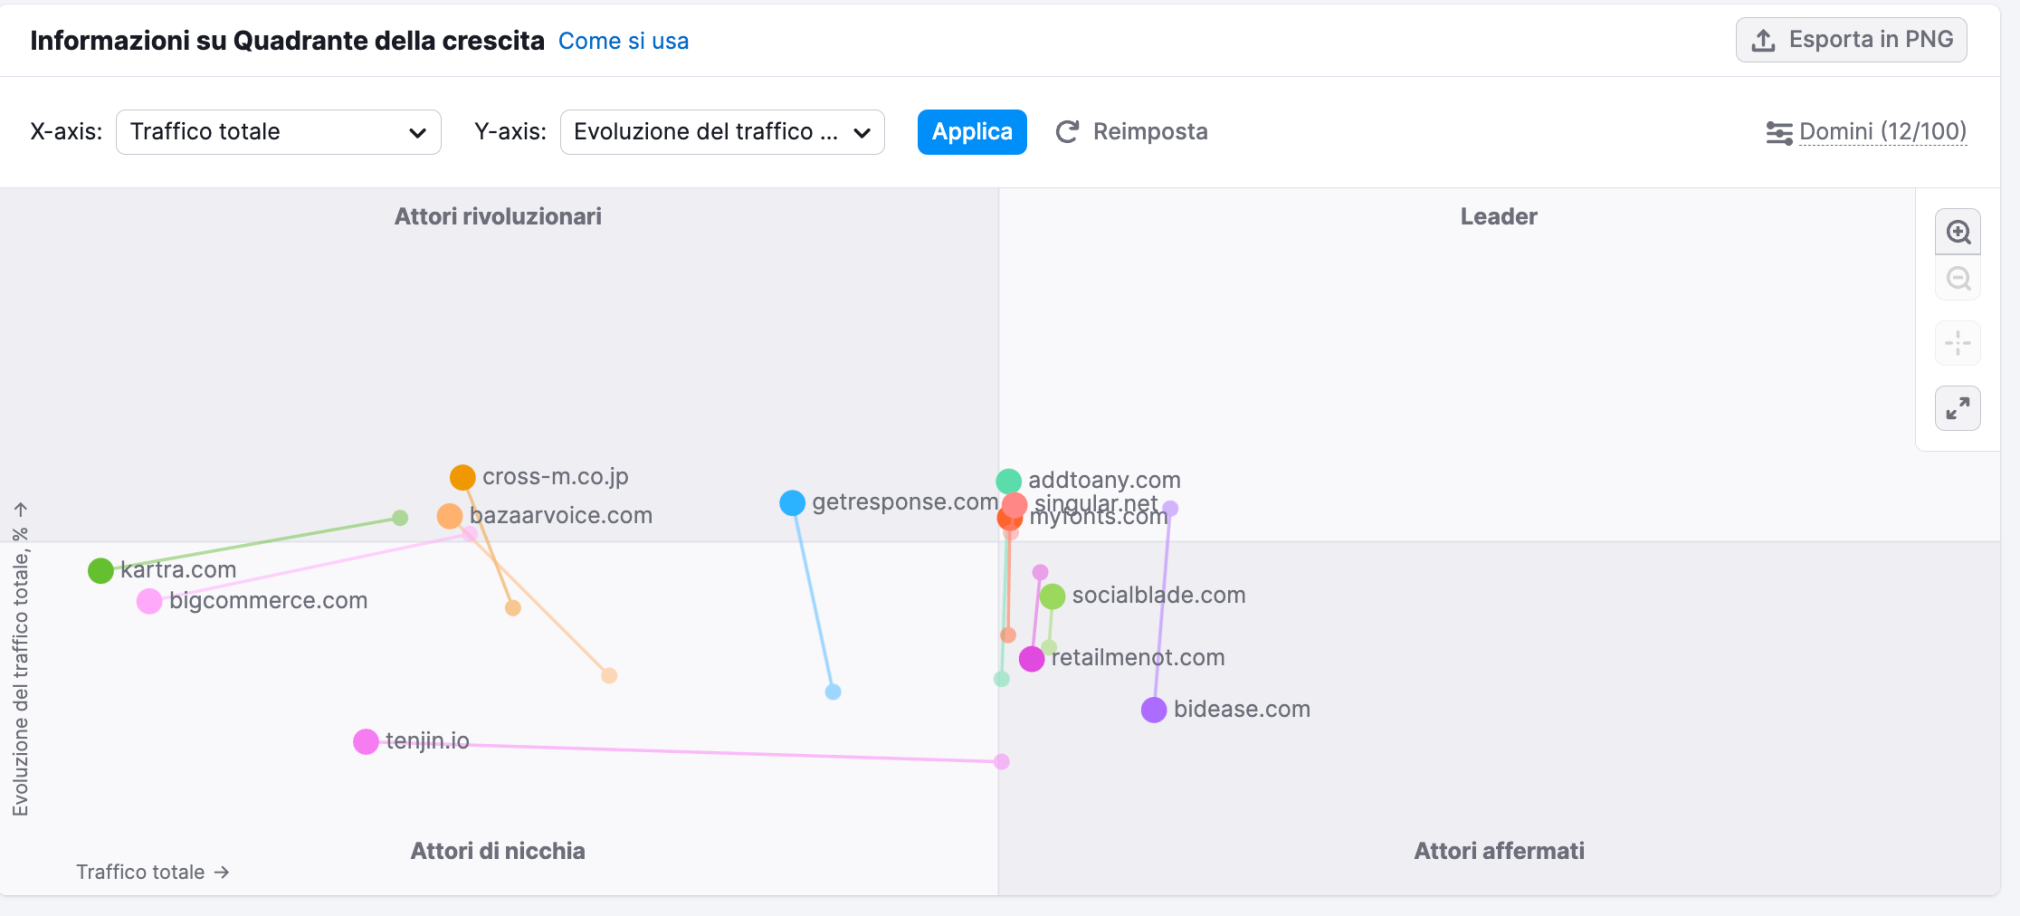Image resolution: width=2020 pixels, height=916 pixels.
Task: Select the getresponse.com blue data point
Action: (x=792, y=502)
